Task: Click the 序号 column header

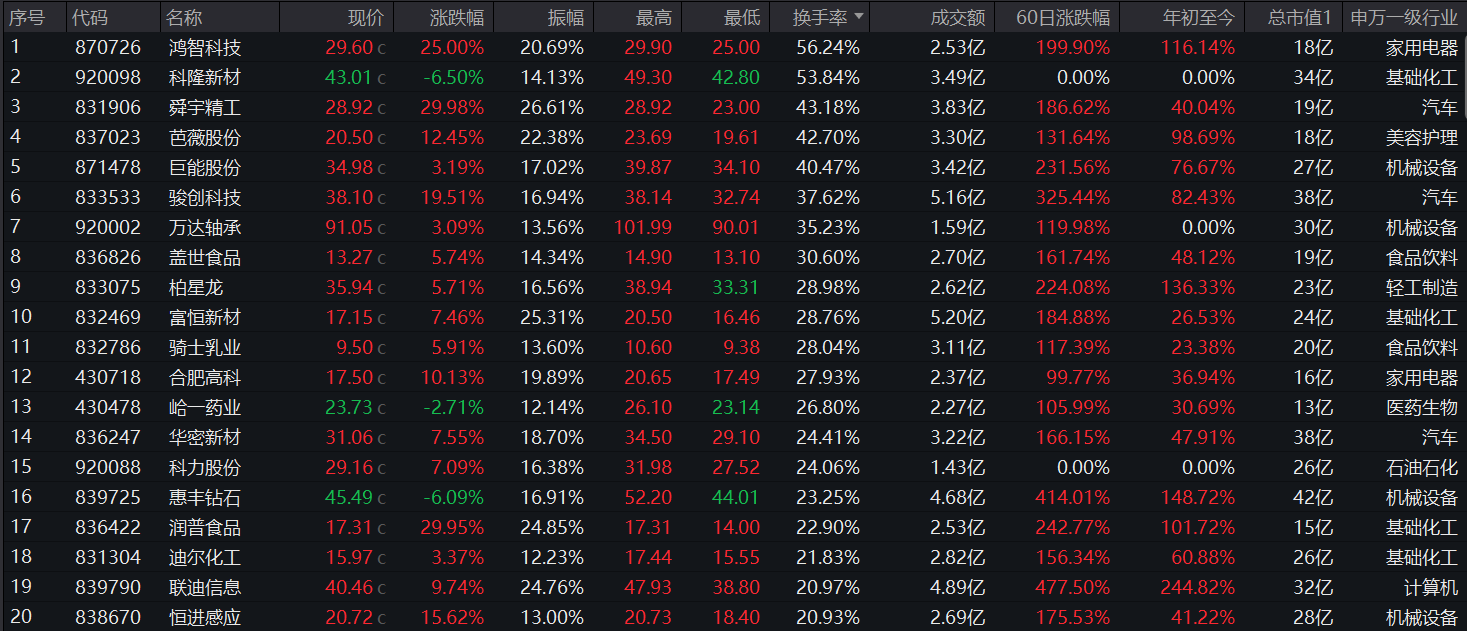Action: coord(27,17)
